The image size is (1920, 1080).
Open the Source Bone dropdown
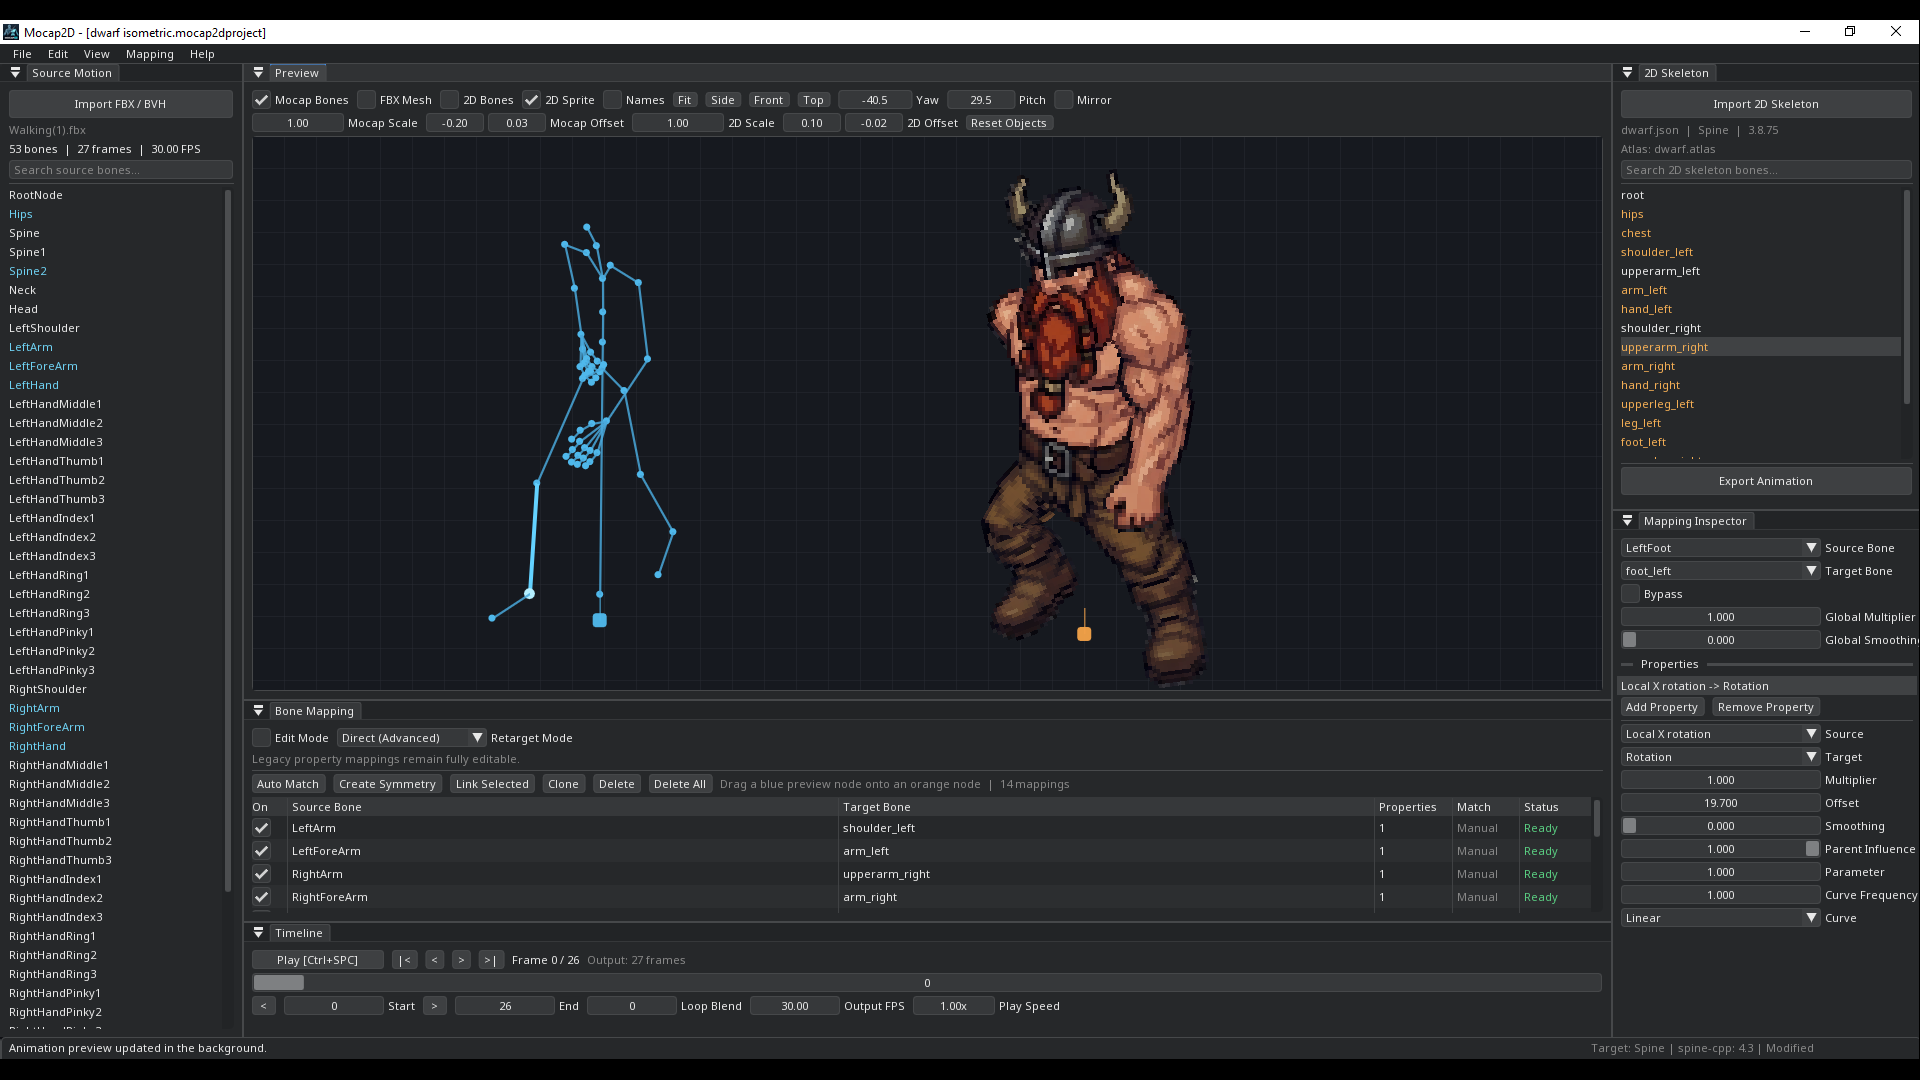pos(1720,548)
